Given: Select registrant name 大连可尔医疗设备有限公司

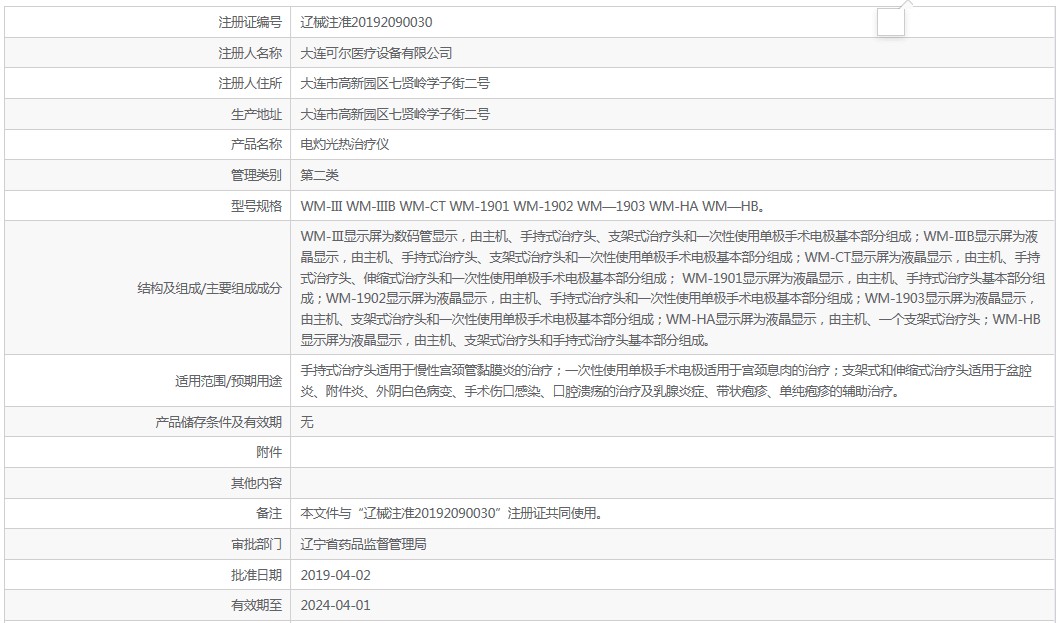Looking at the screenshot, I should tap(376, 53).
